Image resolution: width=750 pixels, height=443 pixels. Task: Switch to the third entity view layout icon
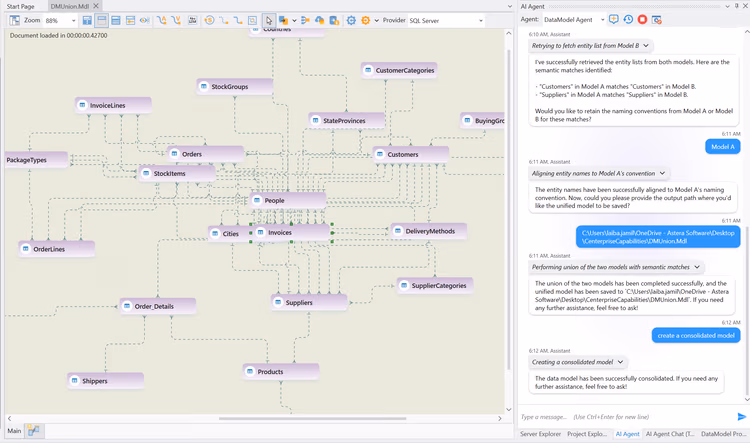[116, 21]
